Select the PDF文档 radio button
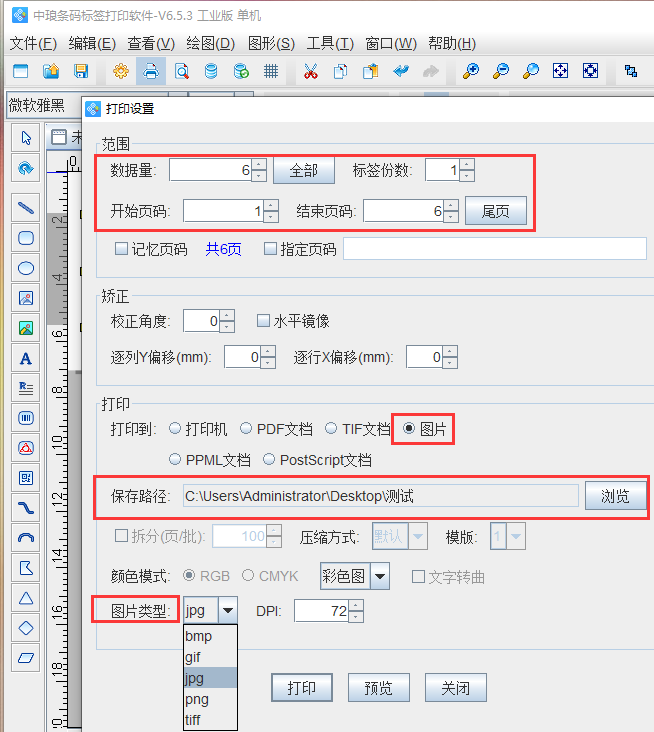654x732 pixels. [x=246, y=429]
